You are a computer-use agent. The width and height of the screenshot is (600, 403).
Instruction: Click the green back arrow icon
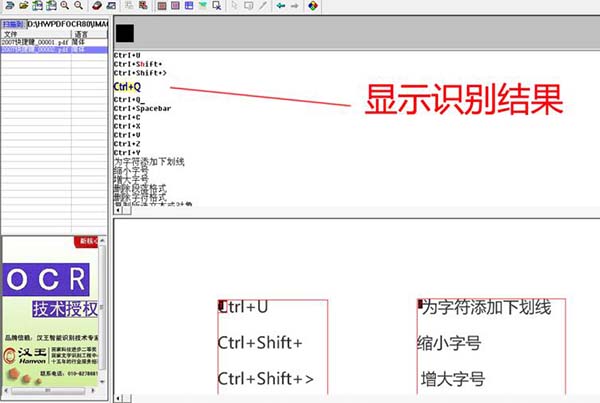280,6
